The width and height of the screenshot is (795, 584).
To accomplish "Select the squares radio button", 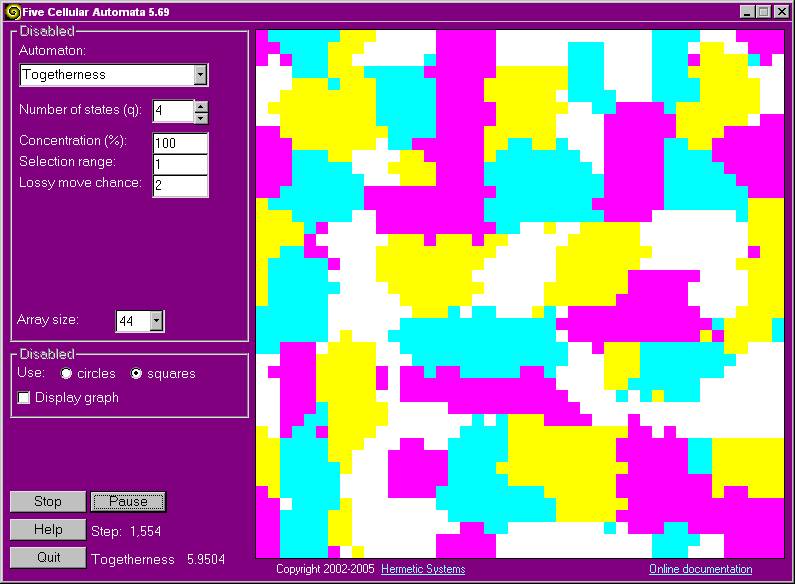I will click(x=138, y=374).
